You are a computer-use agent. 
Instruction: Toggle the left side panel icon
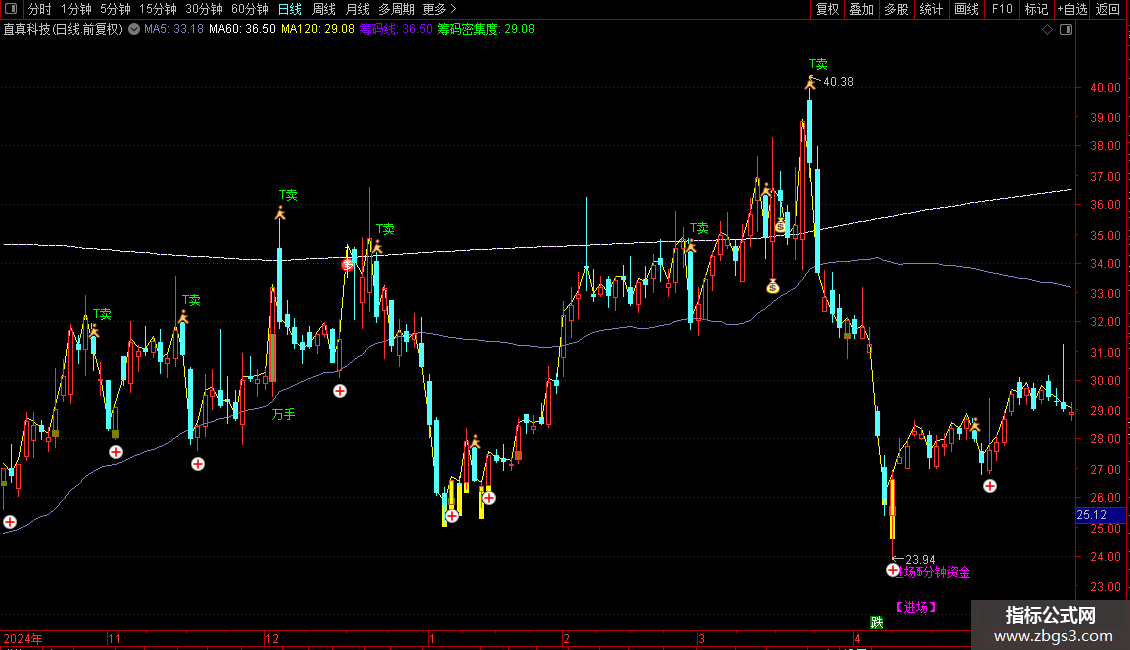click(11, 9)
